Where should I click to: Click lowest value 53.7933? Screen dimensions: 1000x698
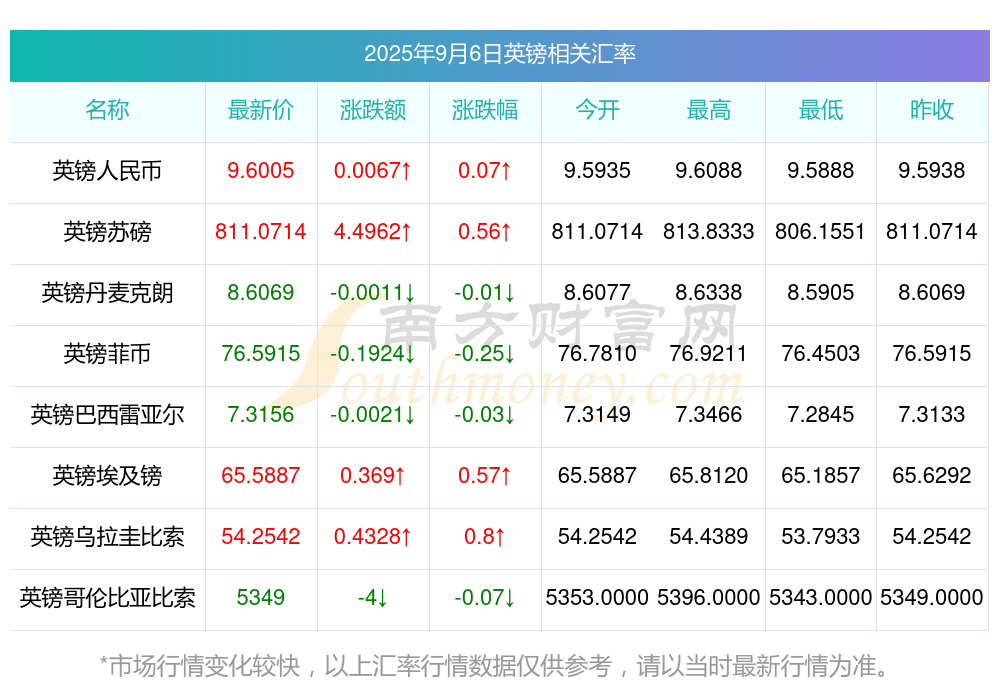coord(821,537)
